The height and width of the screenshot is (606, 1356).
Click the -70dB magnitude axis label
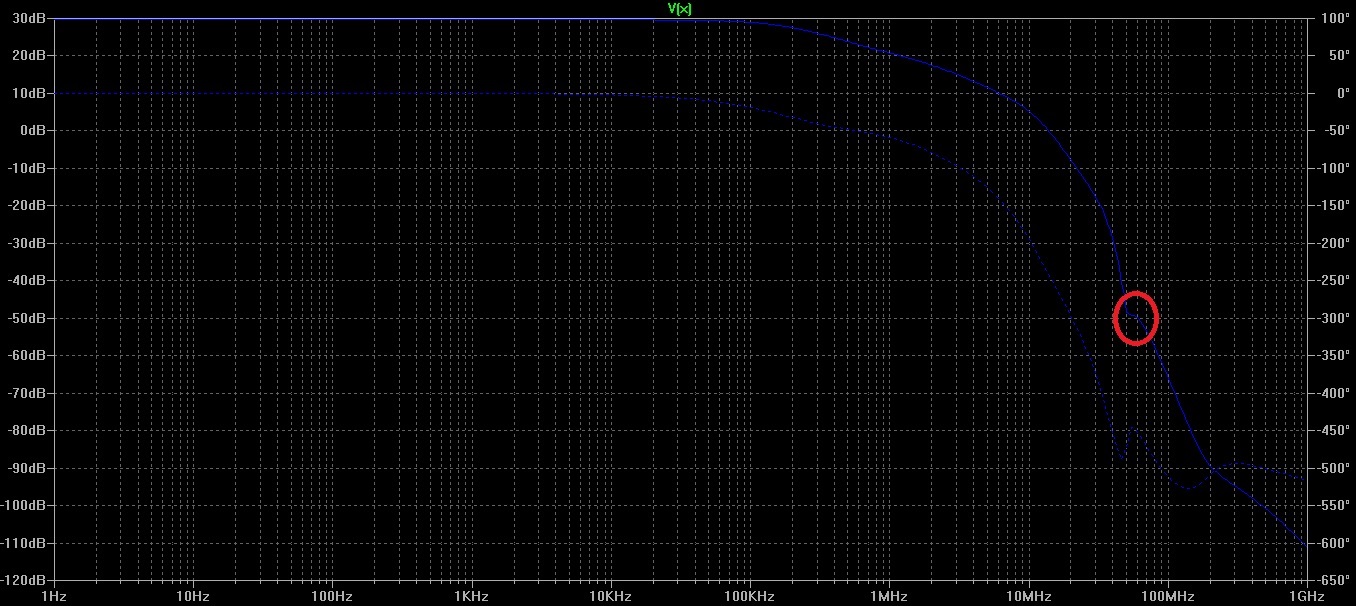click(28, 393)
